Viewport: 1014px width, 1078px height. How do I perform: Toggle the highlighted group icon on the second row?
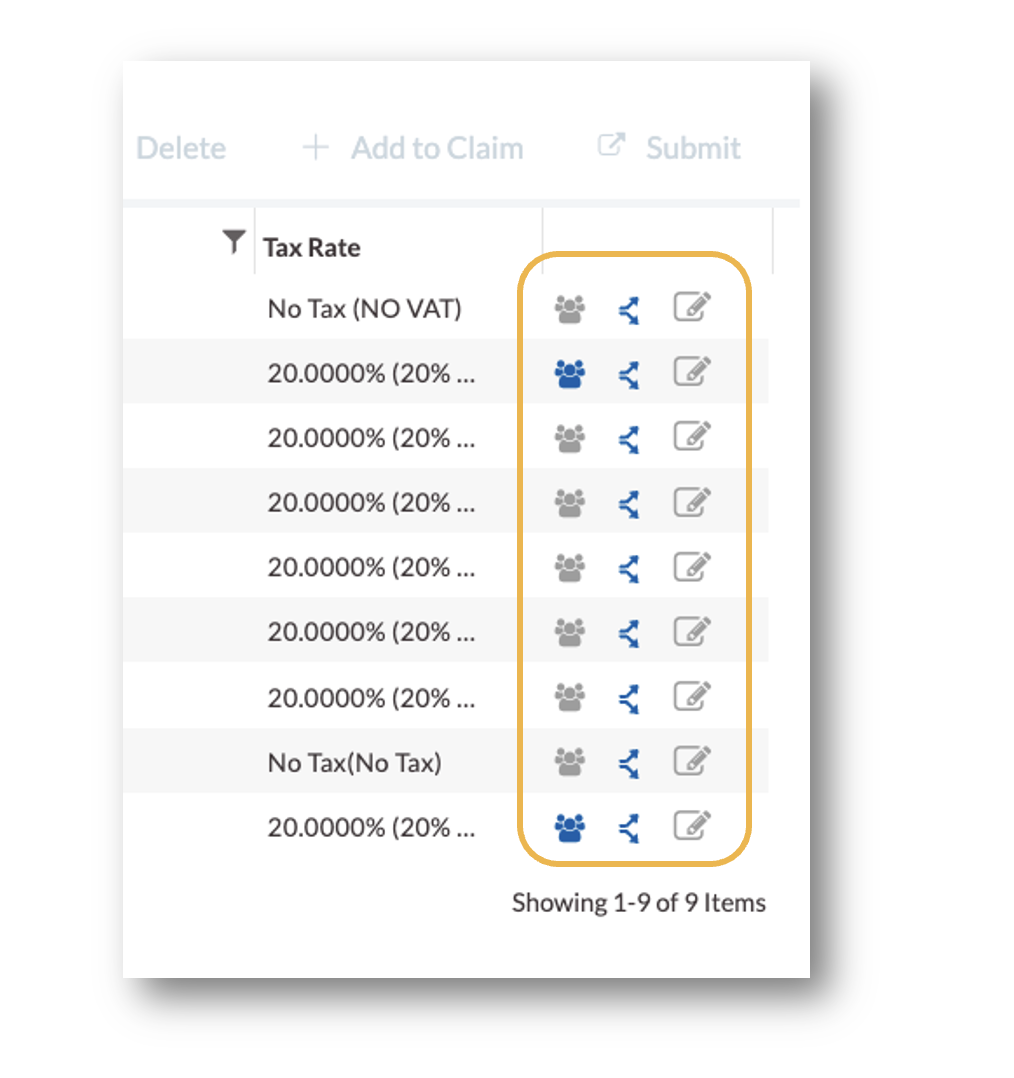(x=568, y=372)
